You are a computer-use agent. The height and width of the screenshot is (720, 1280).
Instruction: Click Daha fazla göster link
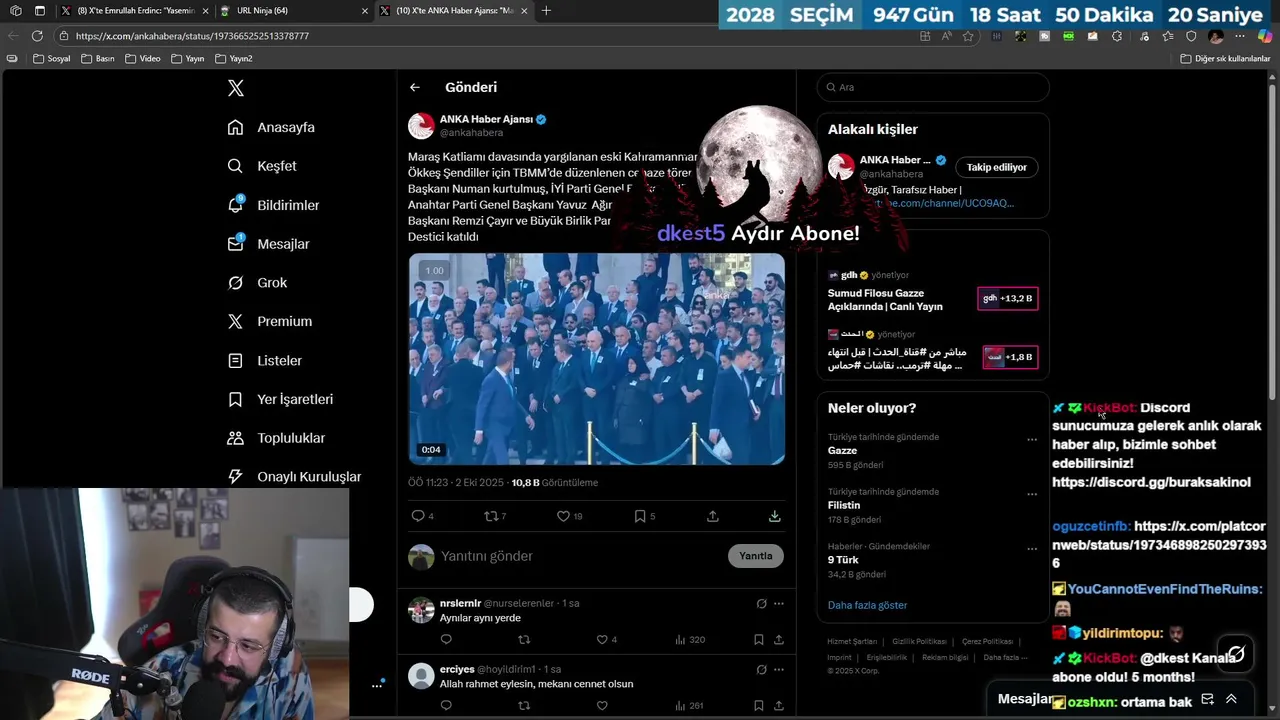click(867, 605)
